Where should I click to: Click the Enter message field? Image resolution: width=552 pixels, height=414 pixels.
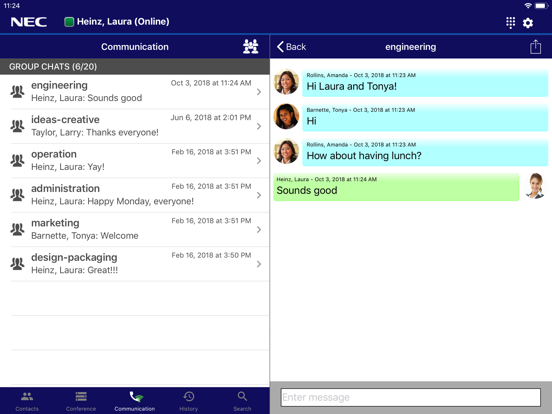411,397
